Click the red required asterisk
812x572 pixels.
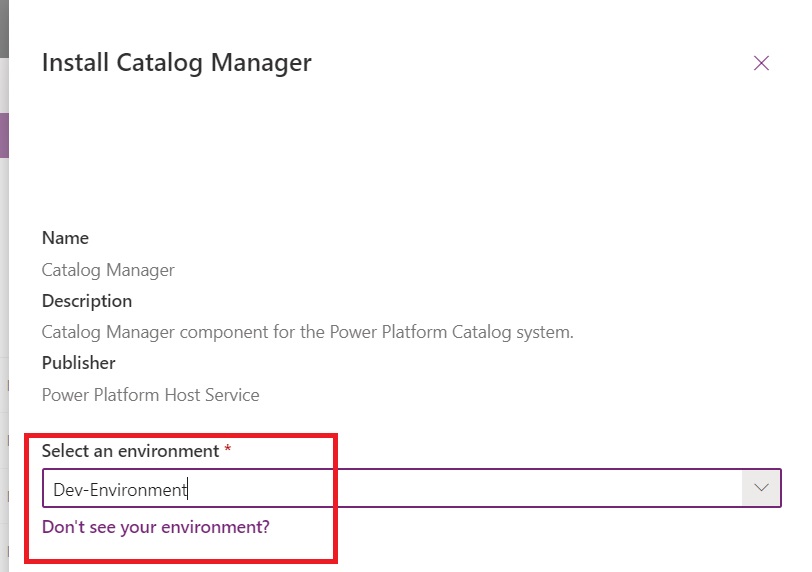pyautogui.click(x=228, y=451)
